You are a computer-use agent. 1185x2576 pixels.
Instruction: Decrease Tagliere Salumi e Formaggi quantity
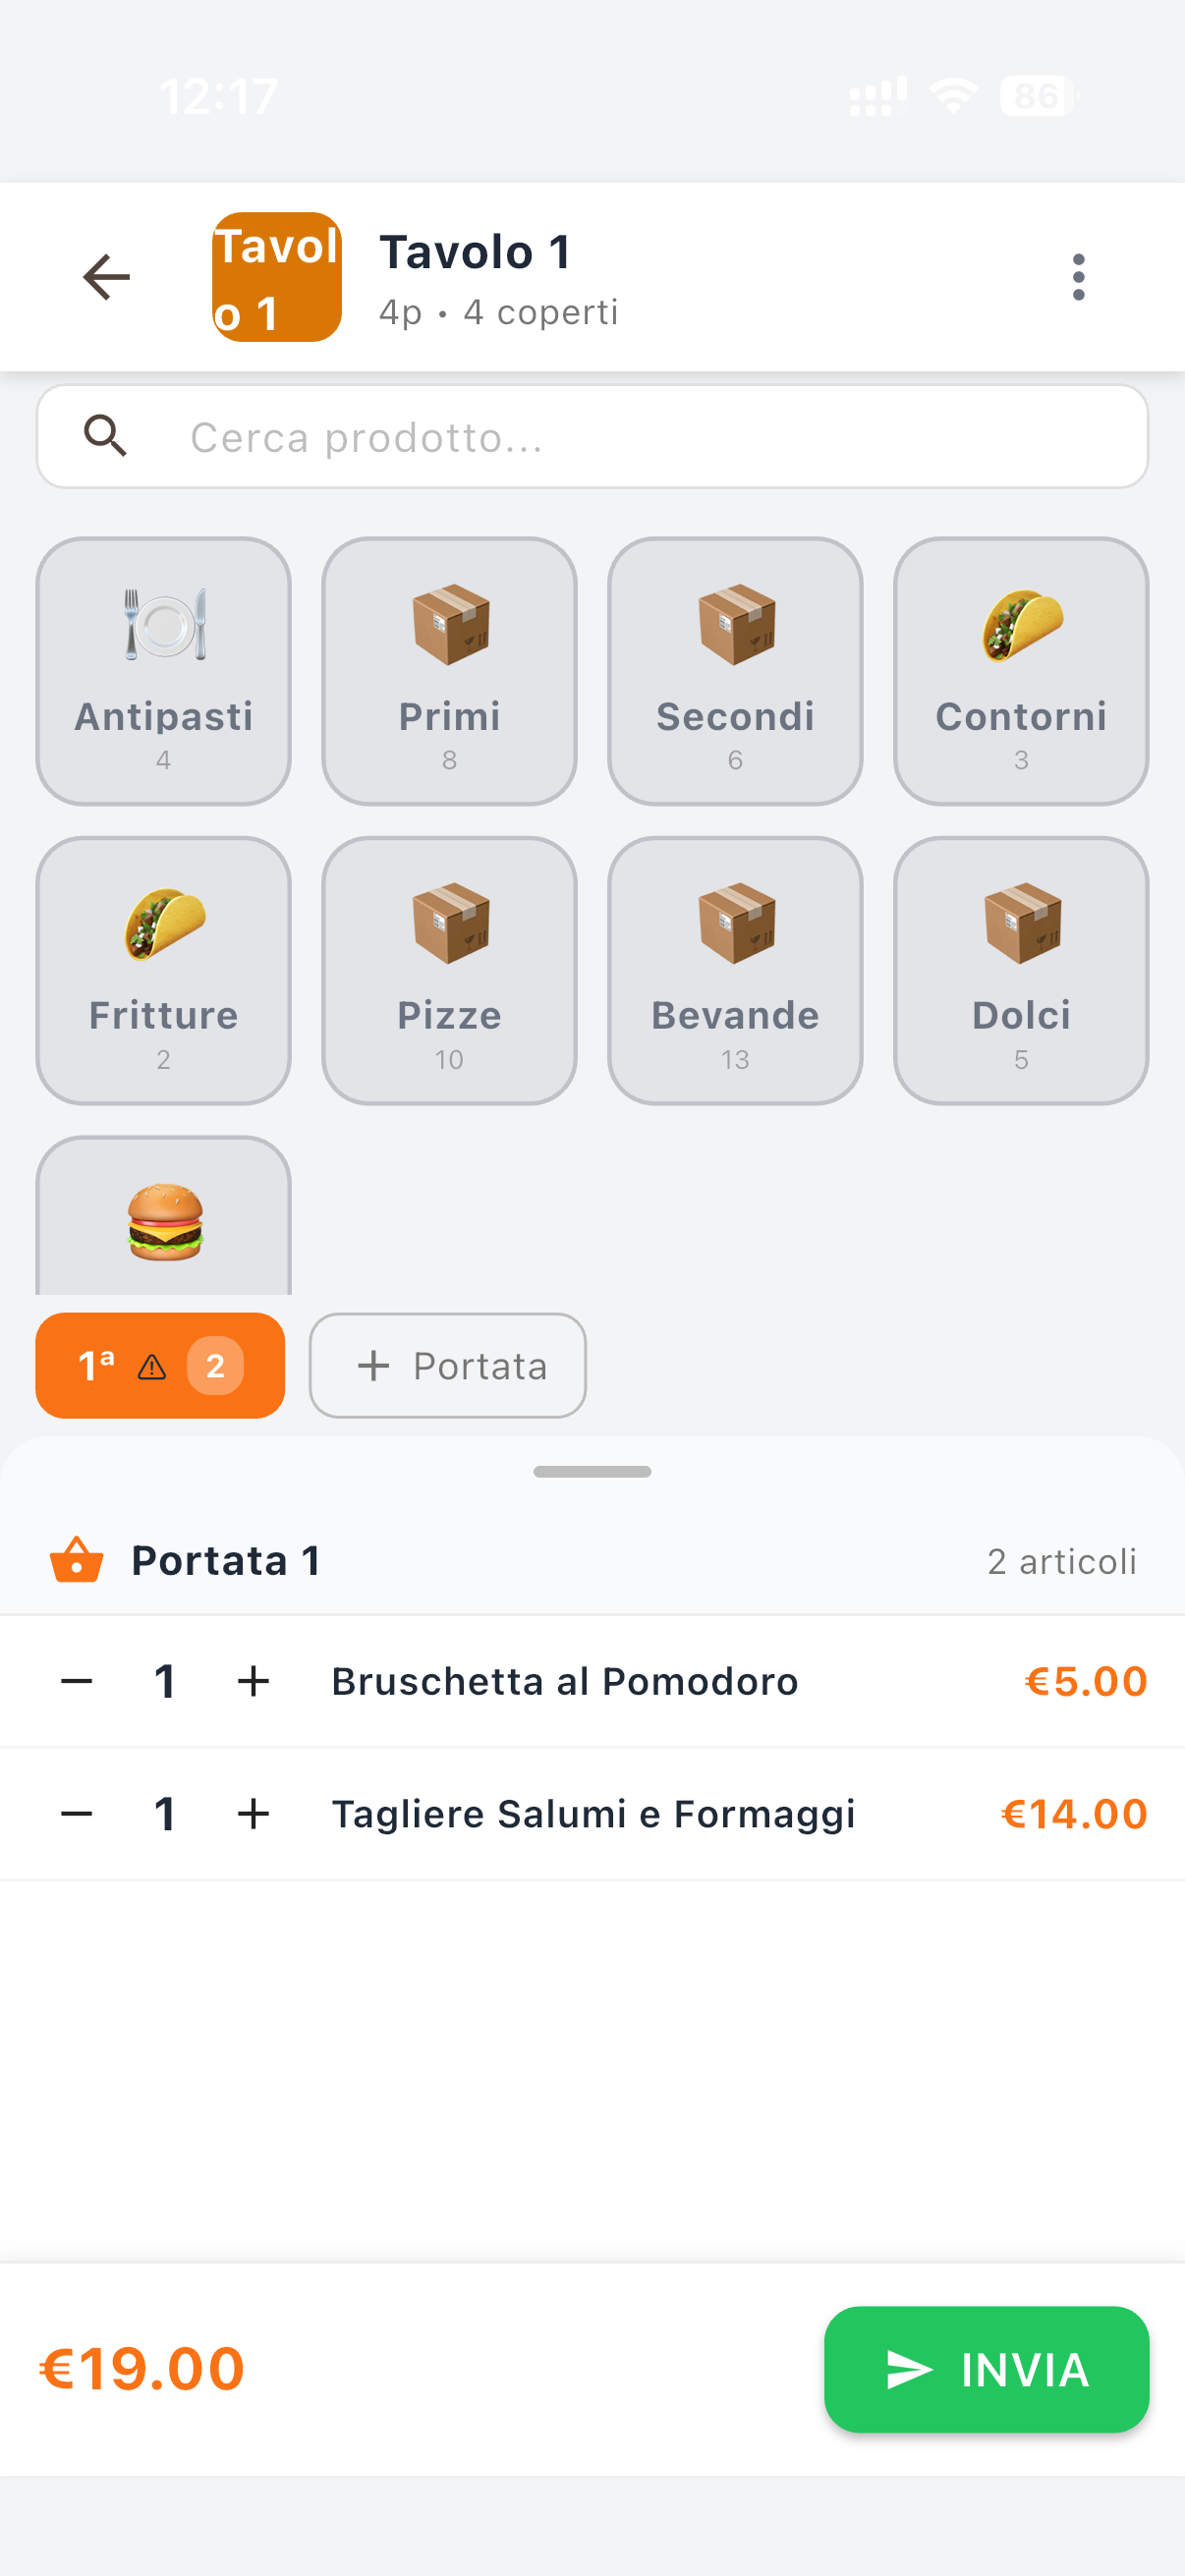pyautogui.click(x=77, y=1814)
